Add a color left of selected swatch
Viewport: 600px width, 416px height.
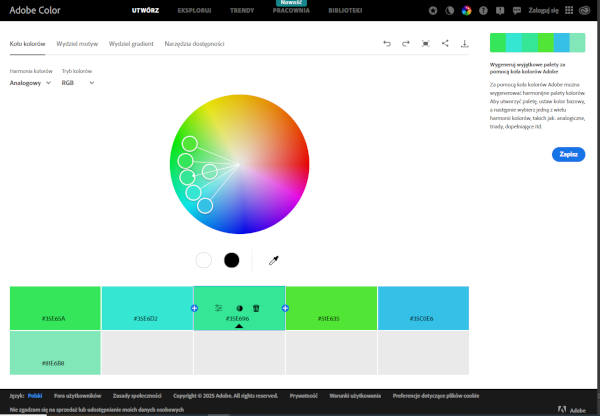tap(194, 308)
